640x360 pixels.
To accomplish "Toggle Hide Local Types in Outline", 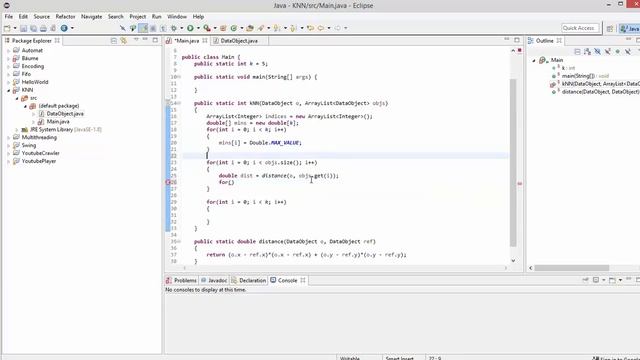I will pos(628,51).
